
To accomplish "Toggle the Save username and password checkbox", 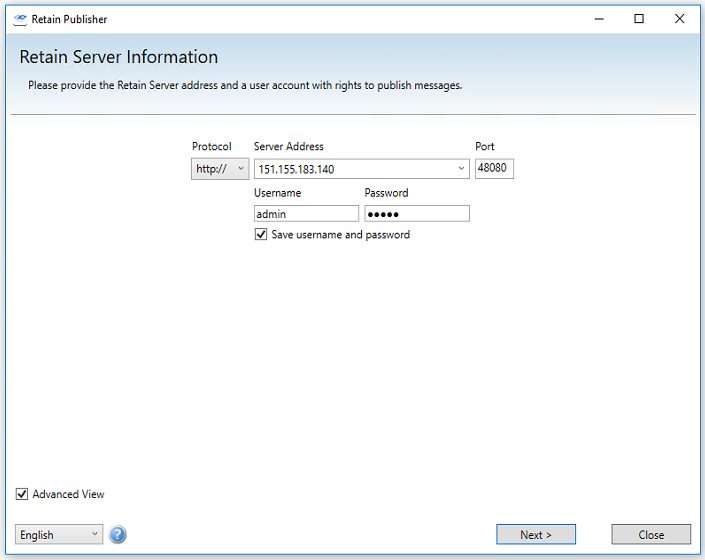I will (261, 235).
